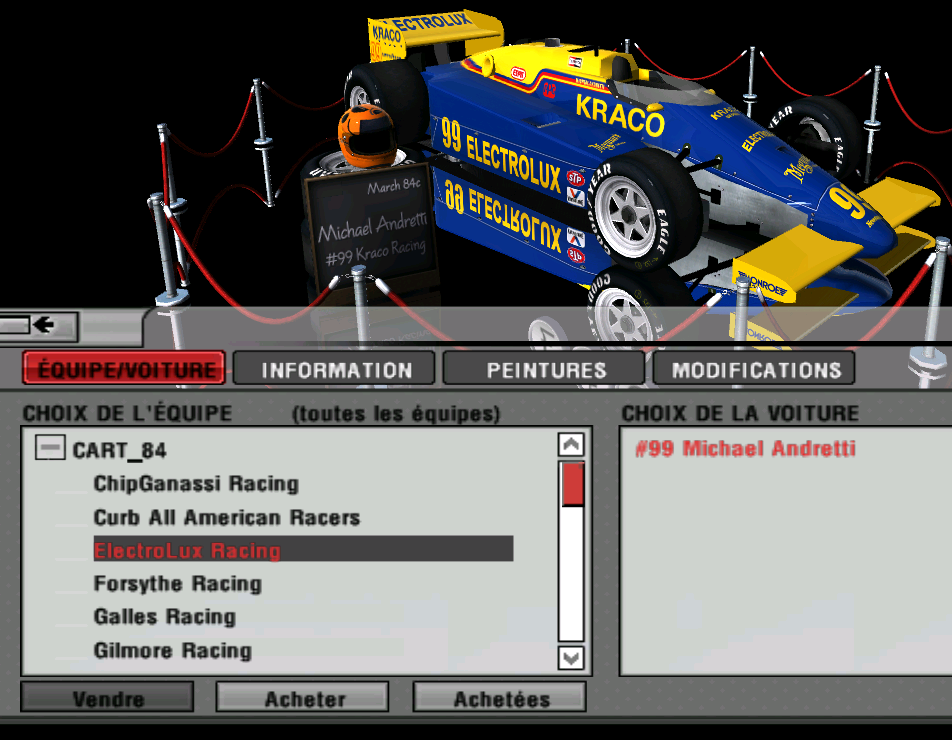The image size is (952, 740).
Task: Click the (toutes les équipes) filter label
Action: [x=396, y=414]
